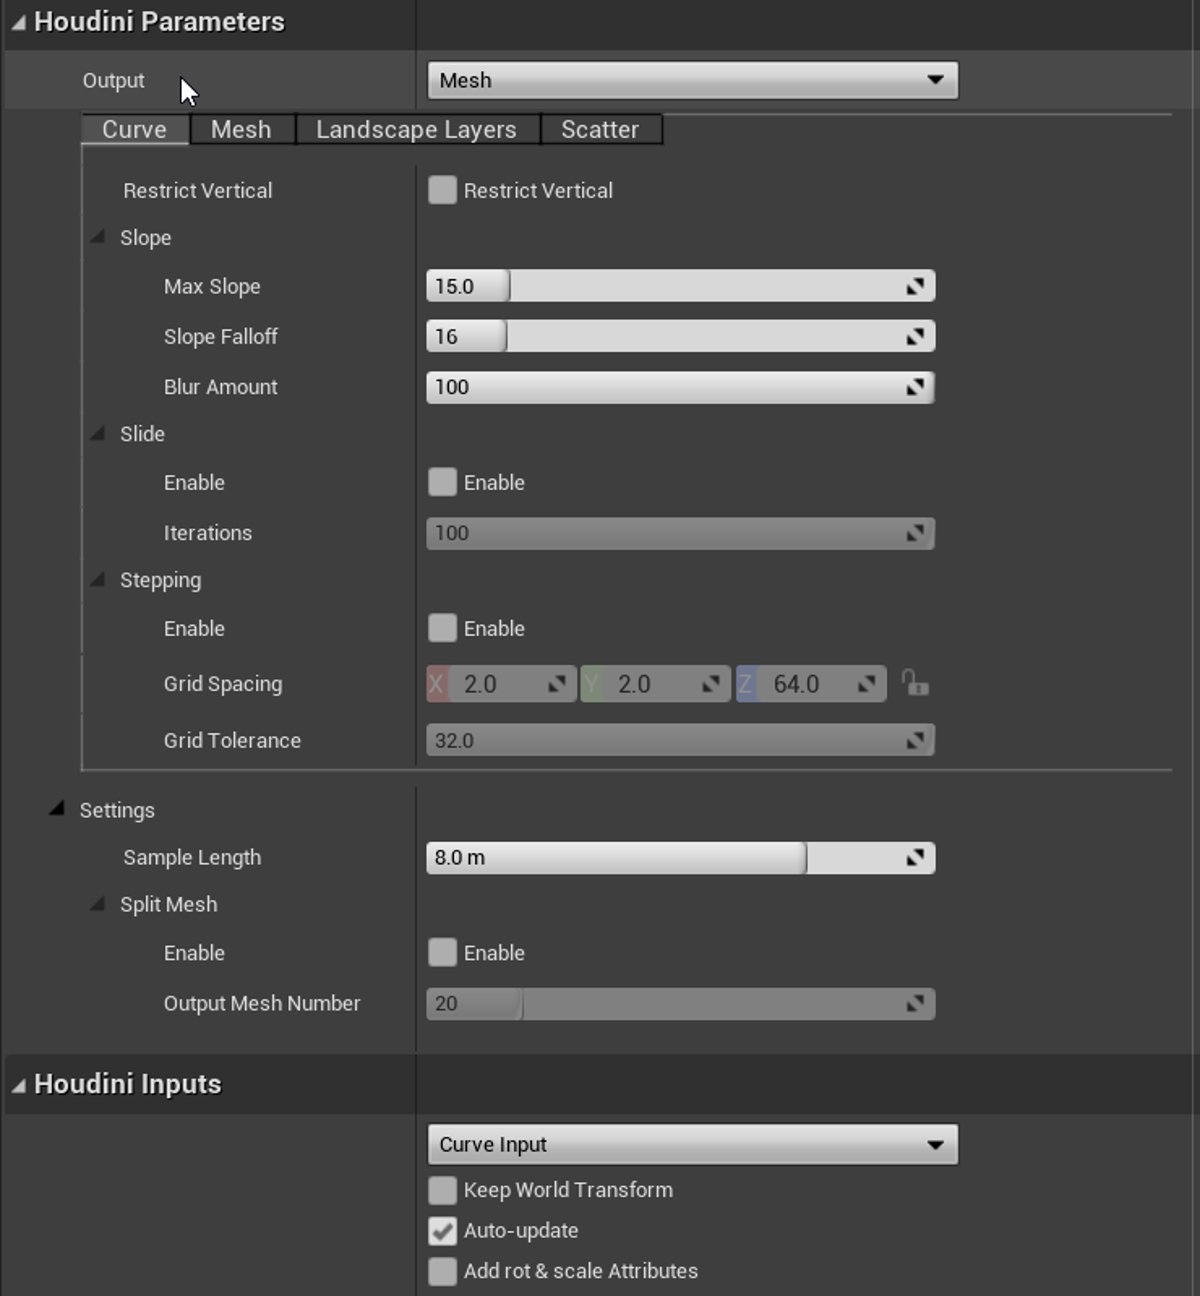The height and width of the screenshot is (1296, 1200).
Task: Collapse the Slope section
Action: [x=98, y=237]
